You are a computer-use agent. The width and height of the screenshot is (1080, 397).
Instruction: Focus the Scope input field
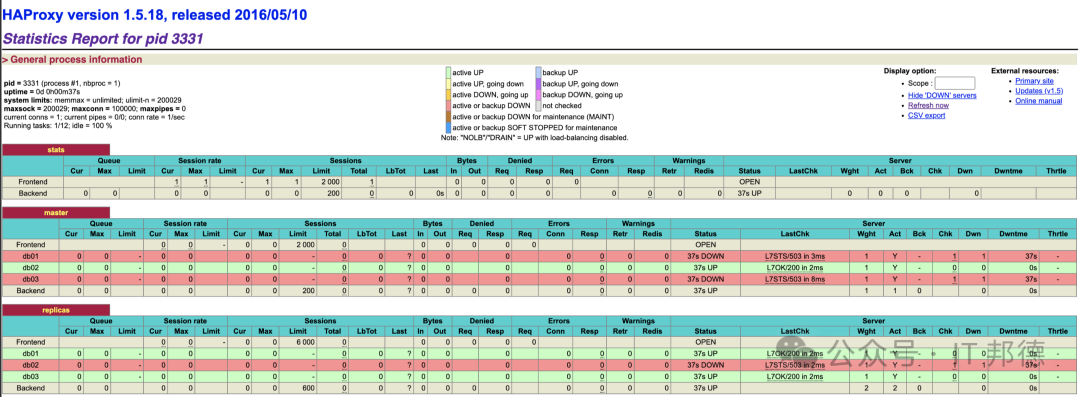click(955, 83)
